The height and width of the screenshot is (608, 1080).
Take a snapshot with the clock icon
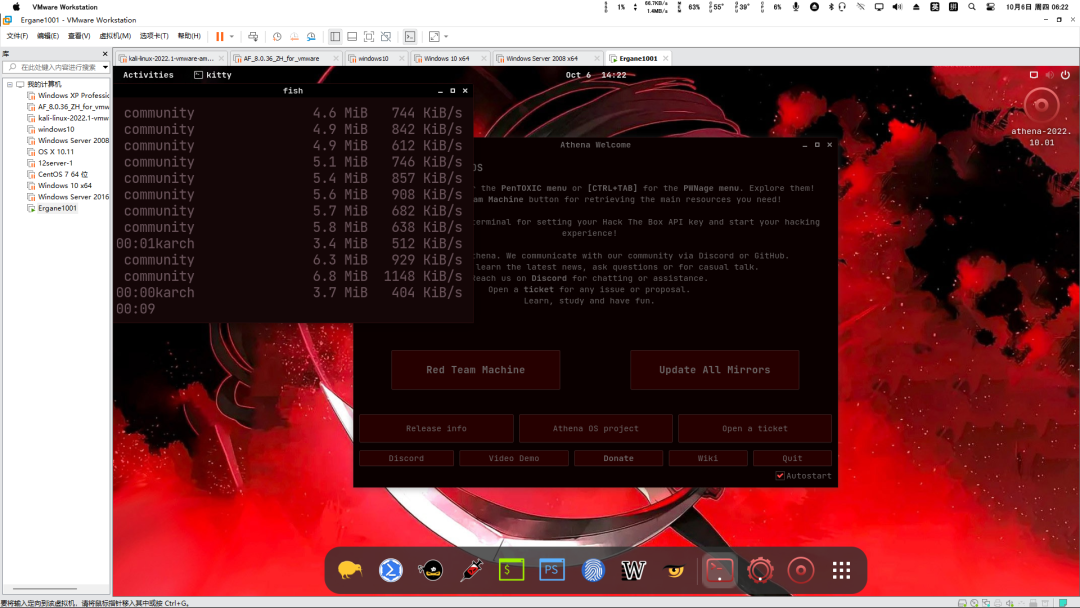click(x=277, y=36)
